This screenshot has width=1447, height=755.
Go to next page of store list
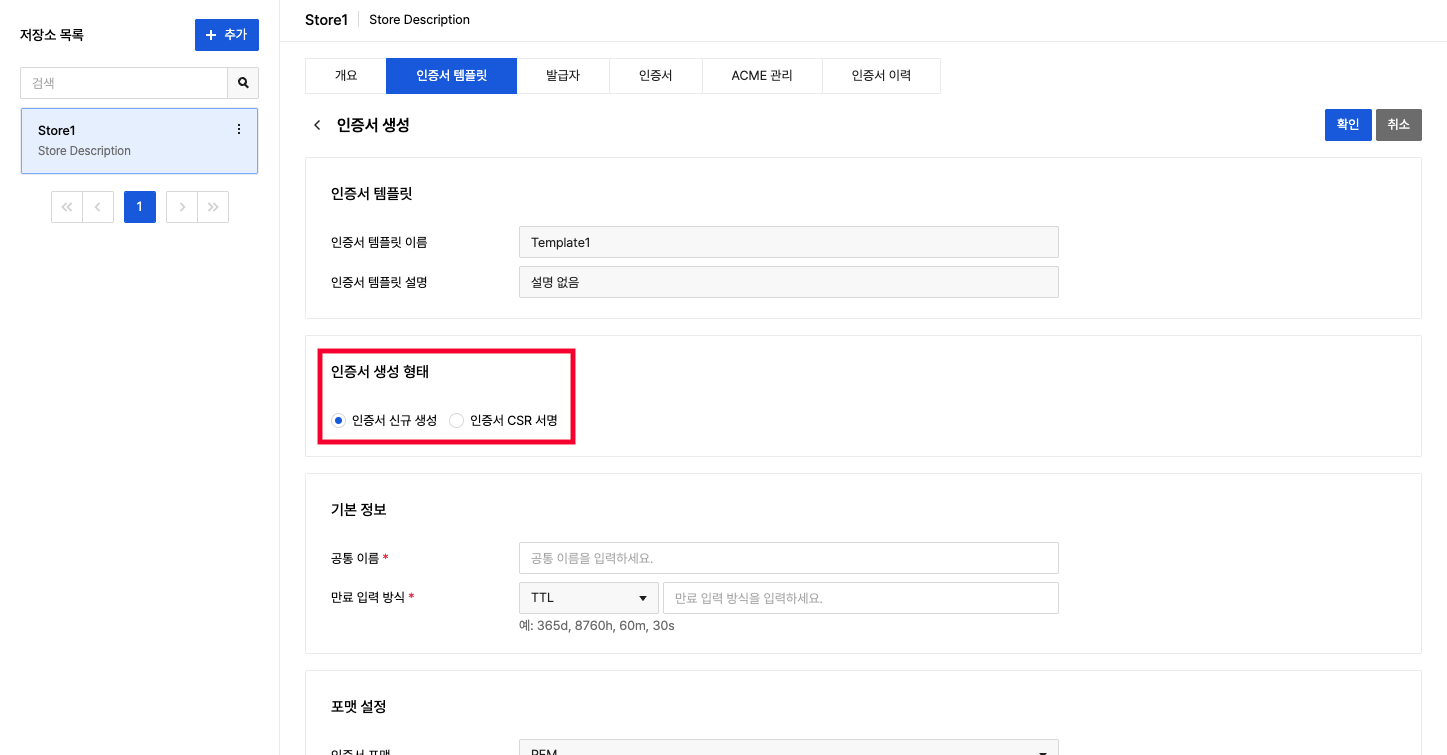[182, 207]
